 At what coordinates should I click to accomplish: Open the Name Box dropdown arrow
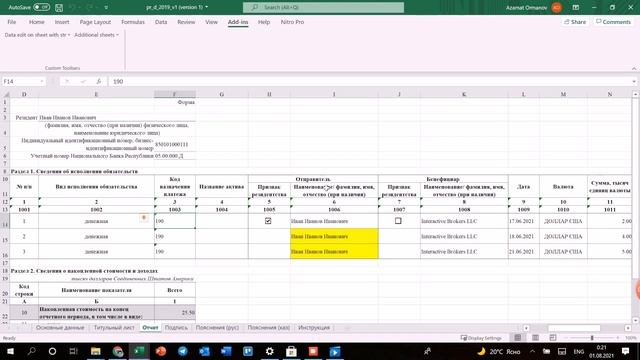[42, 81]
